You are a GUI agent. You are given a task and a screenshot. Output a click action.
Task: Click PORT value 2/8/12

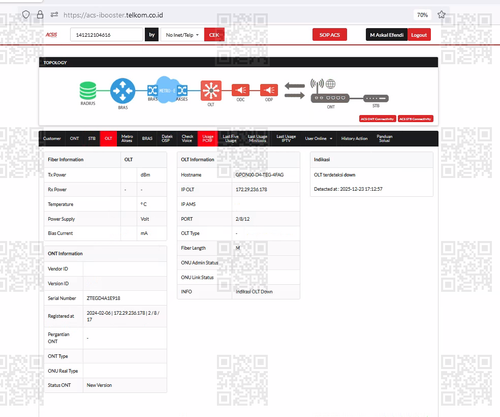(x=243, y=219)
